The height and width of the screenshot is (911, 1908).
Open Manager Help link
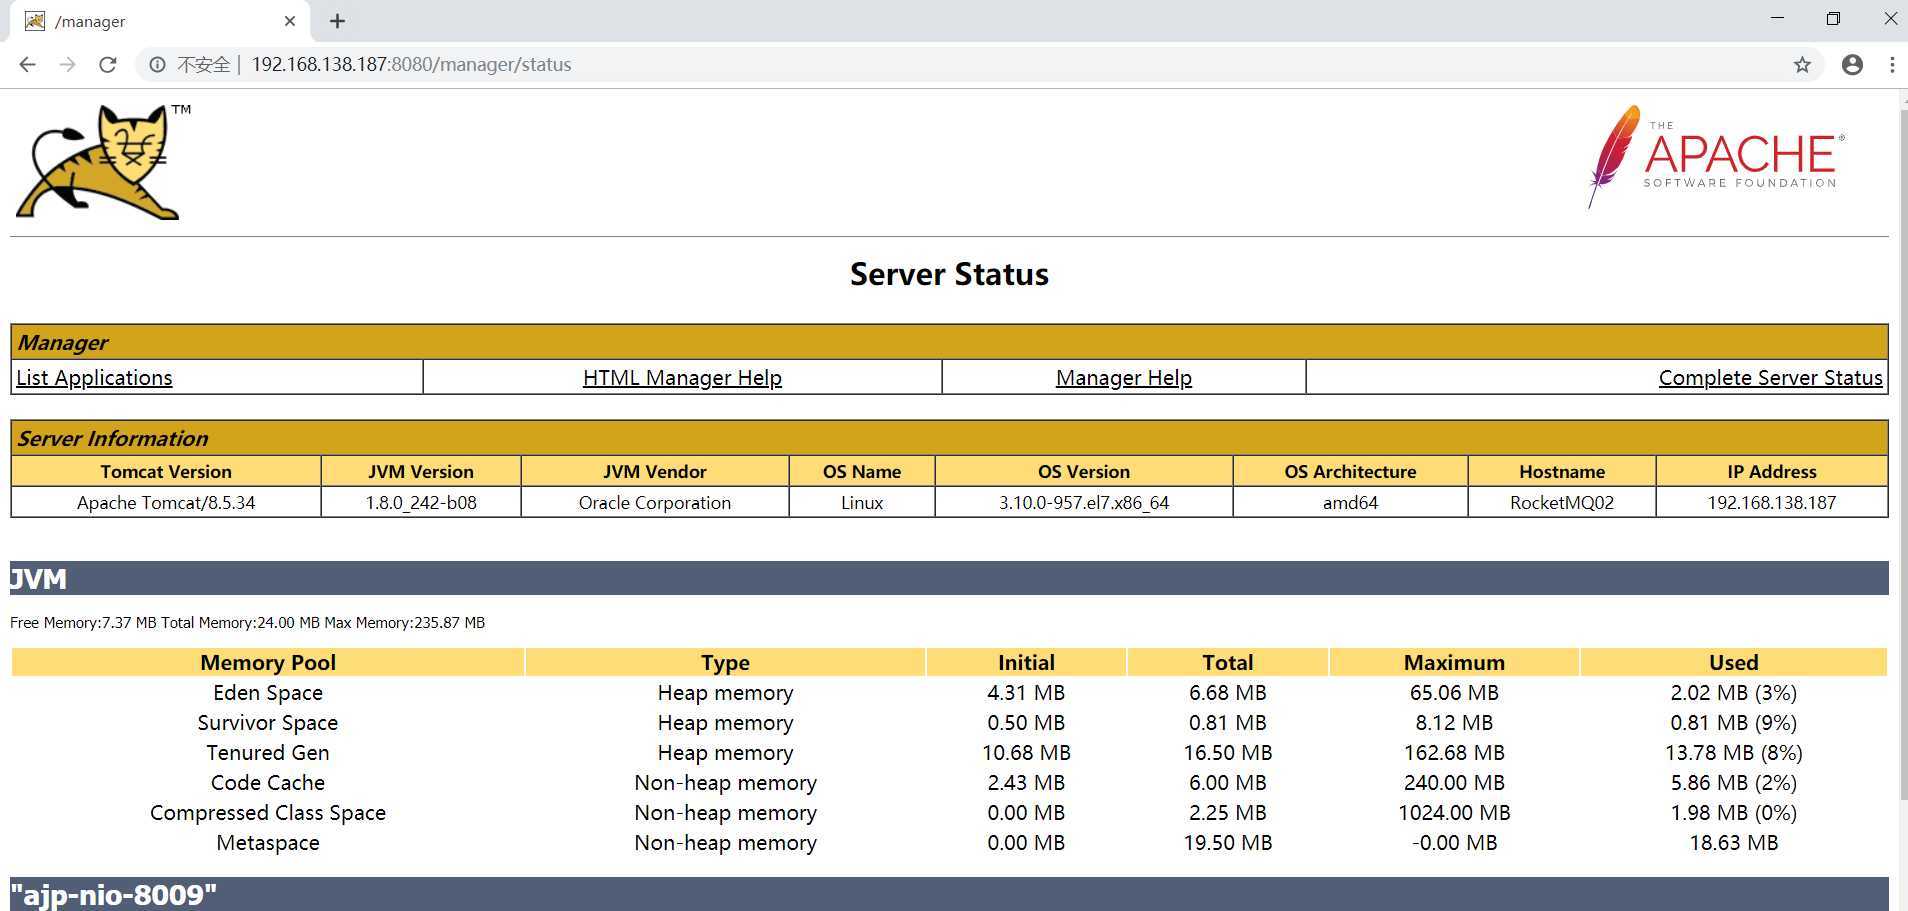[x=1124, y=378]
